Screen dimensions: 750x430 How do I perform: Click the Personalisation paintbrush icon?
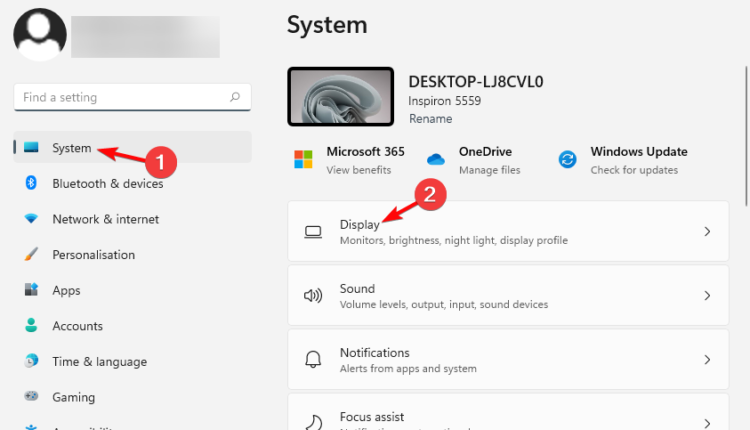point(31,255)
